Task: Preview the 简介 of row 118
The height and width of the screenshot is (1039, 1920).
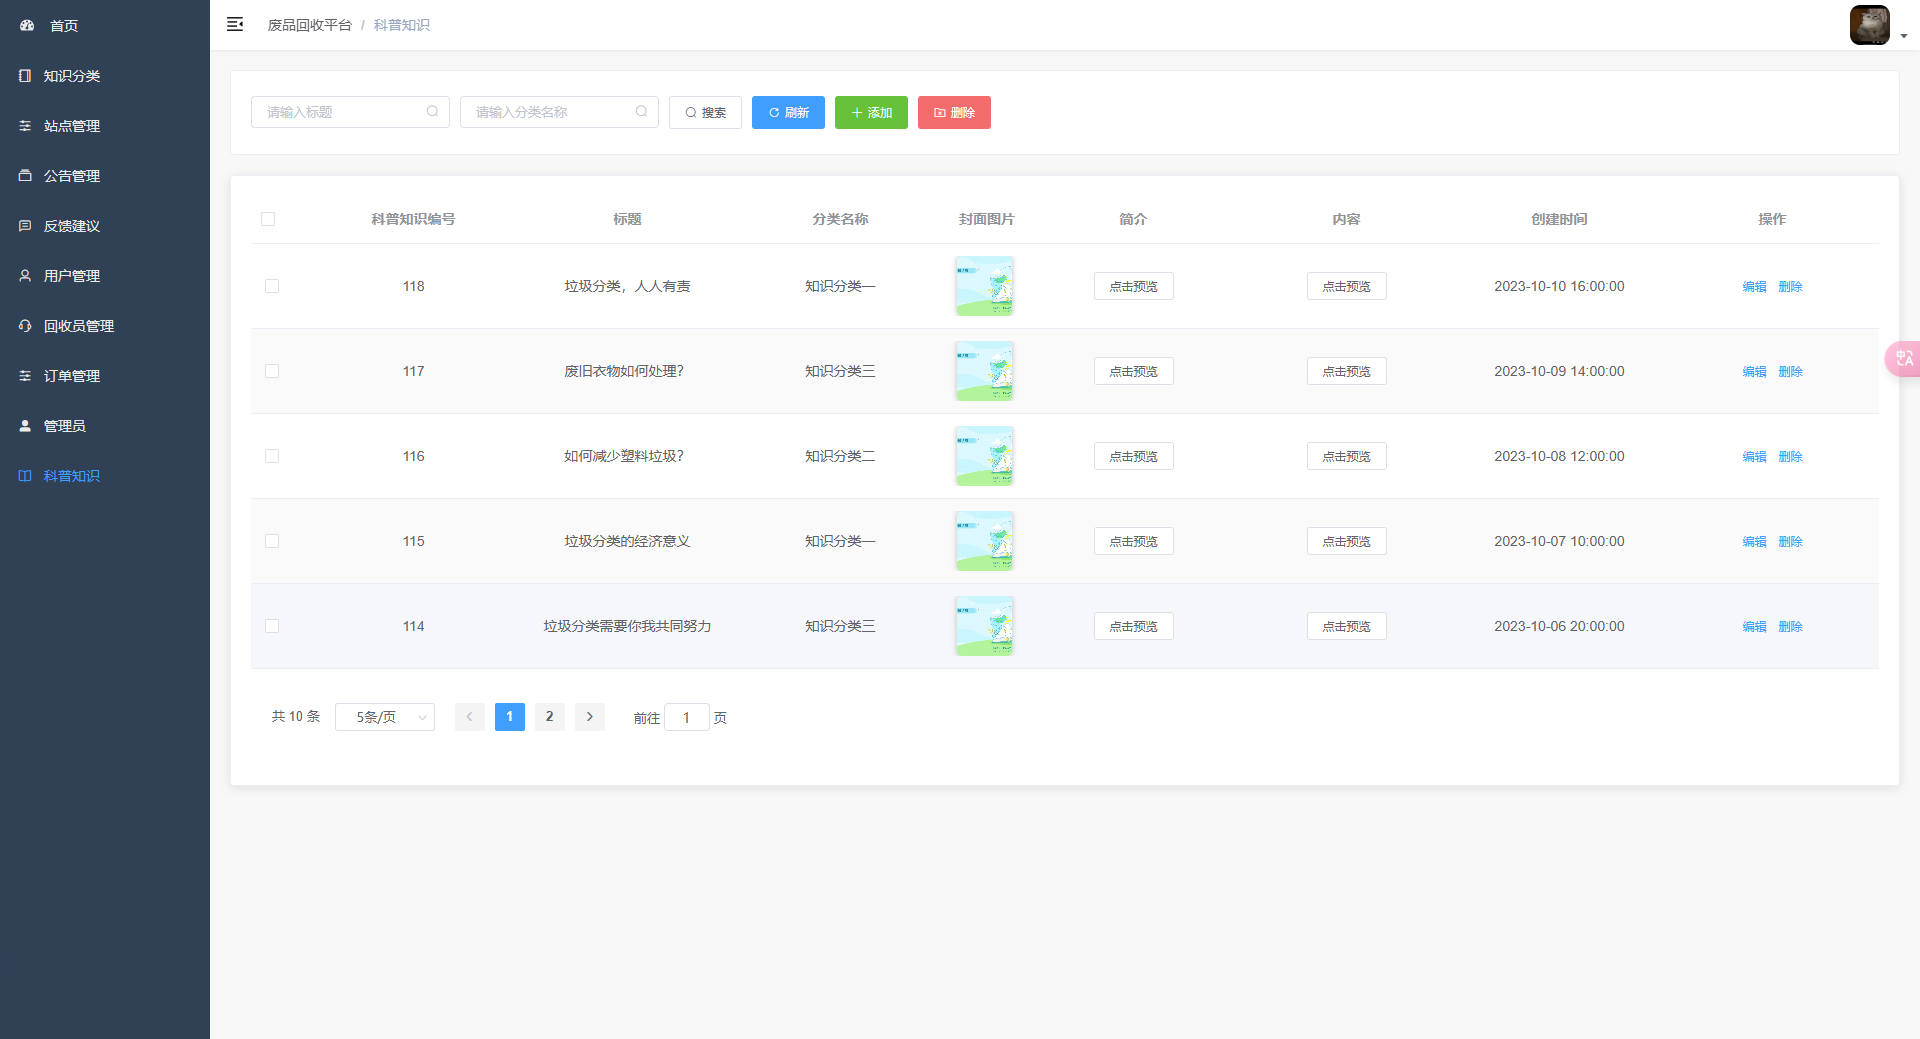Action: 1133,286
